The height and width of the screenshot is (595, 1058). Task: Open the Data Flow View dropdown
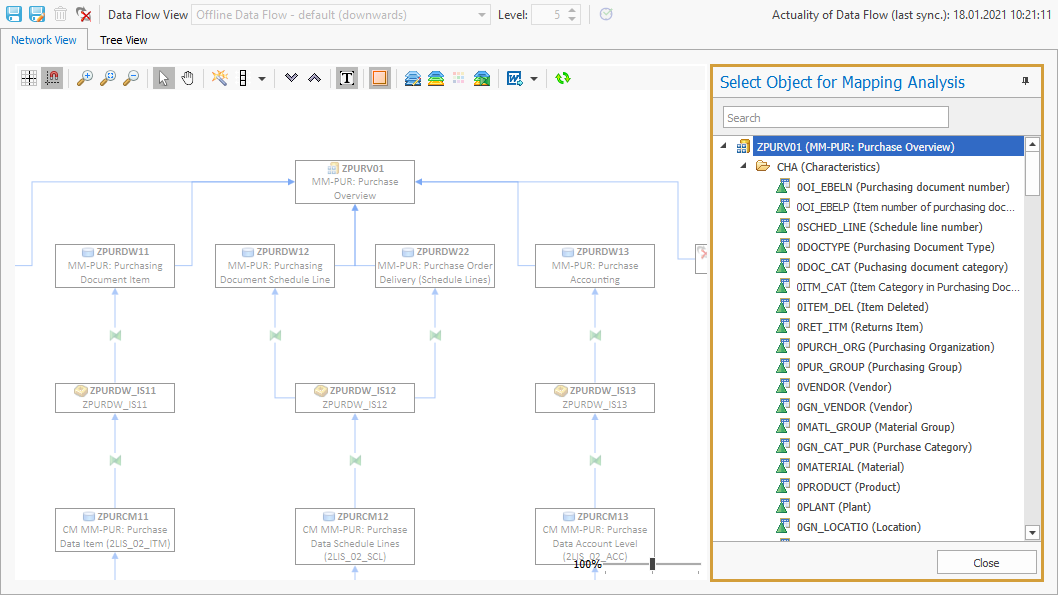pyautogui.click(x=483, y=15)
